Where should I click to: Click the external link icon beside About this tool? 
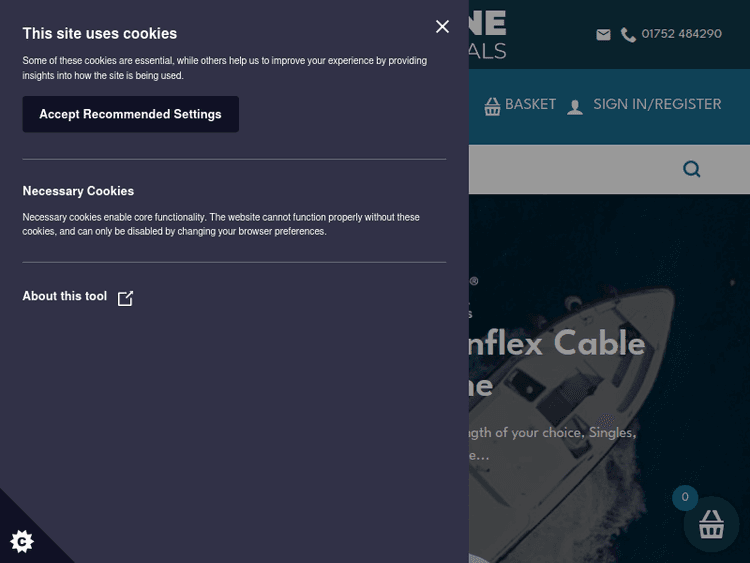[125, 298]
